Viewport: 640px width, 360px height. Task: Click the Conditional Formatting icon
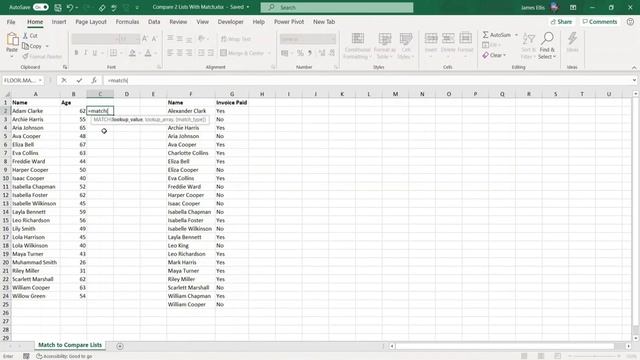pos(358,39)
